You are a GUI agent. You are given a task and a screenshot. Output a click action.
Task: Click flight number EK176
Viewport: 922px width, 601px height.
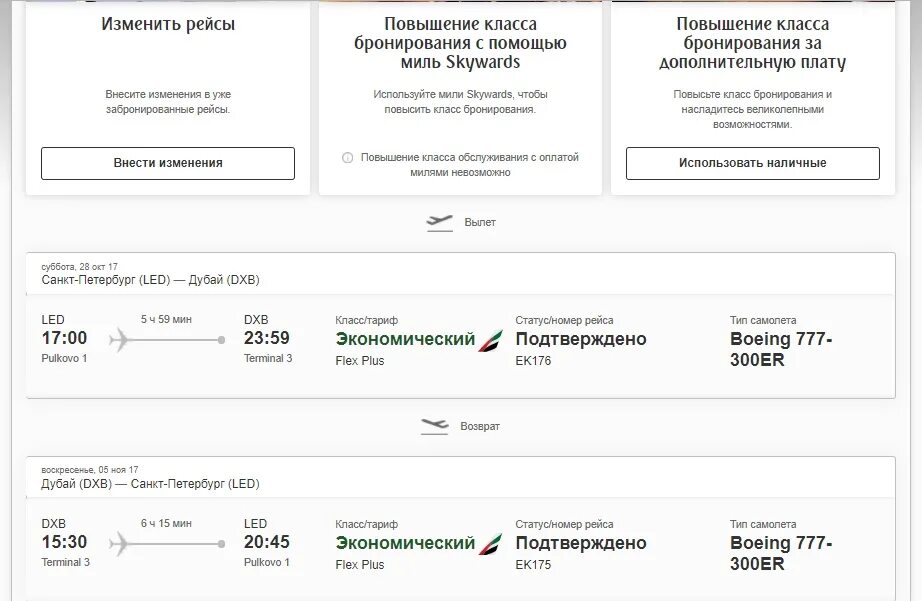pyautogui.click(x=533, y=361)
